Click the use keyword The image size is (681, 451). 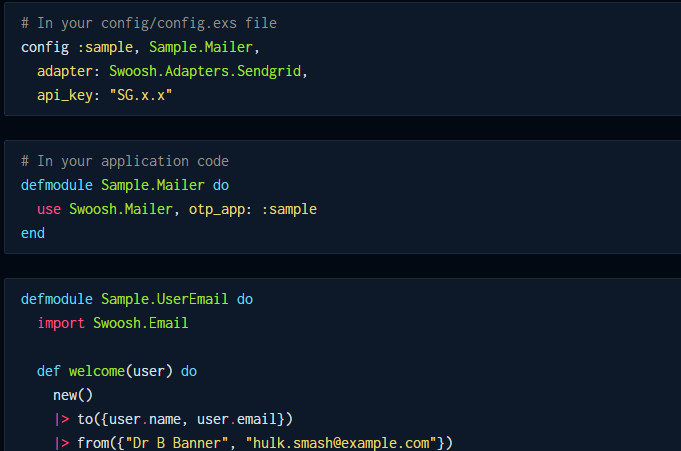point(49,209)
